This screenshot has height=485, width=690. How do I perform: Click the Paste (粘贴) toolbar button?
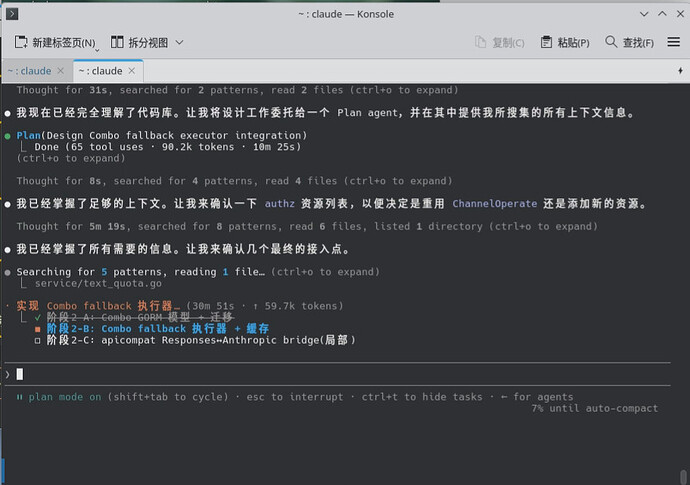tap(565, 42)
